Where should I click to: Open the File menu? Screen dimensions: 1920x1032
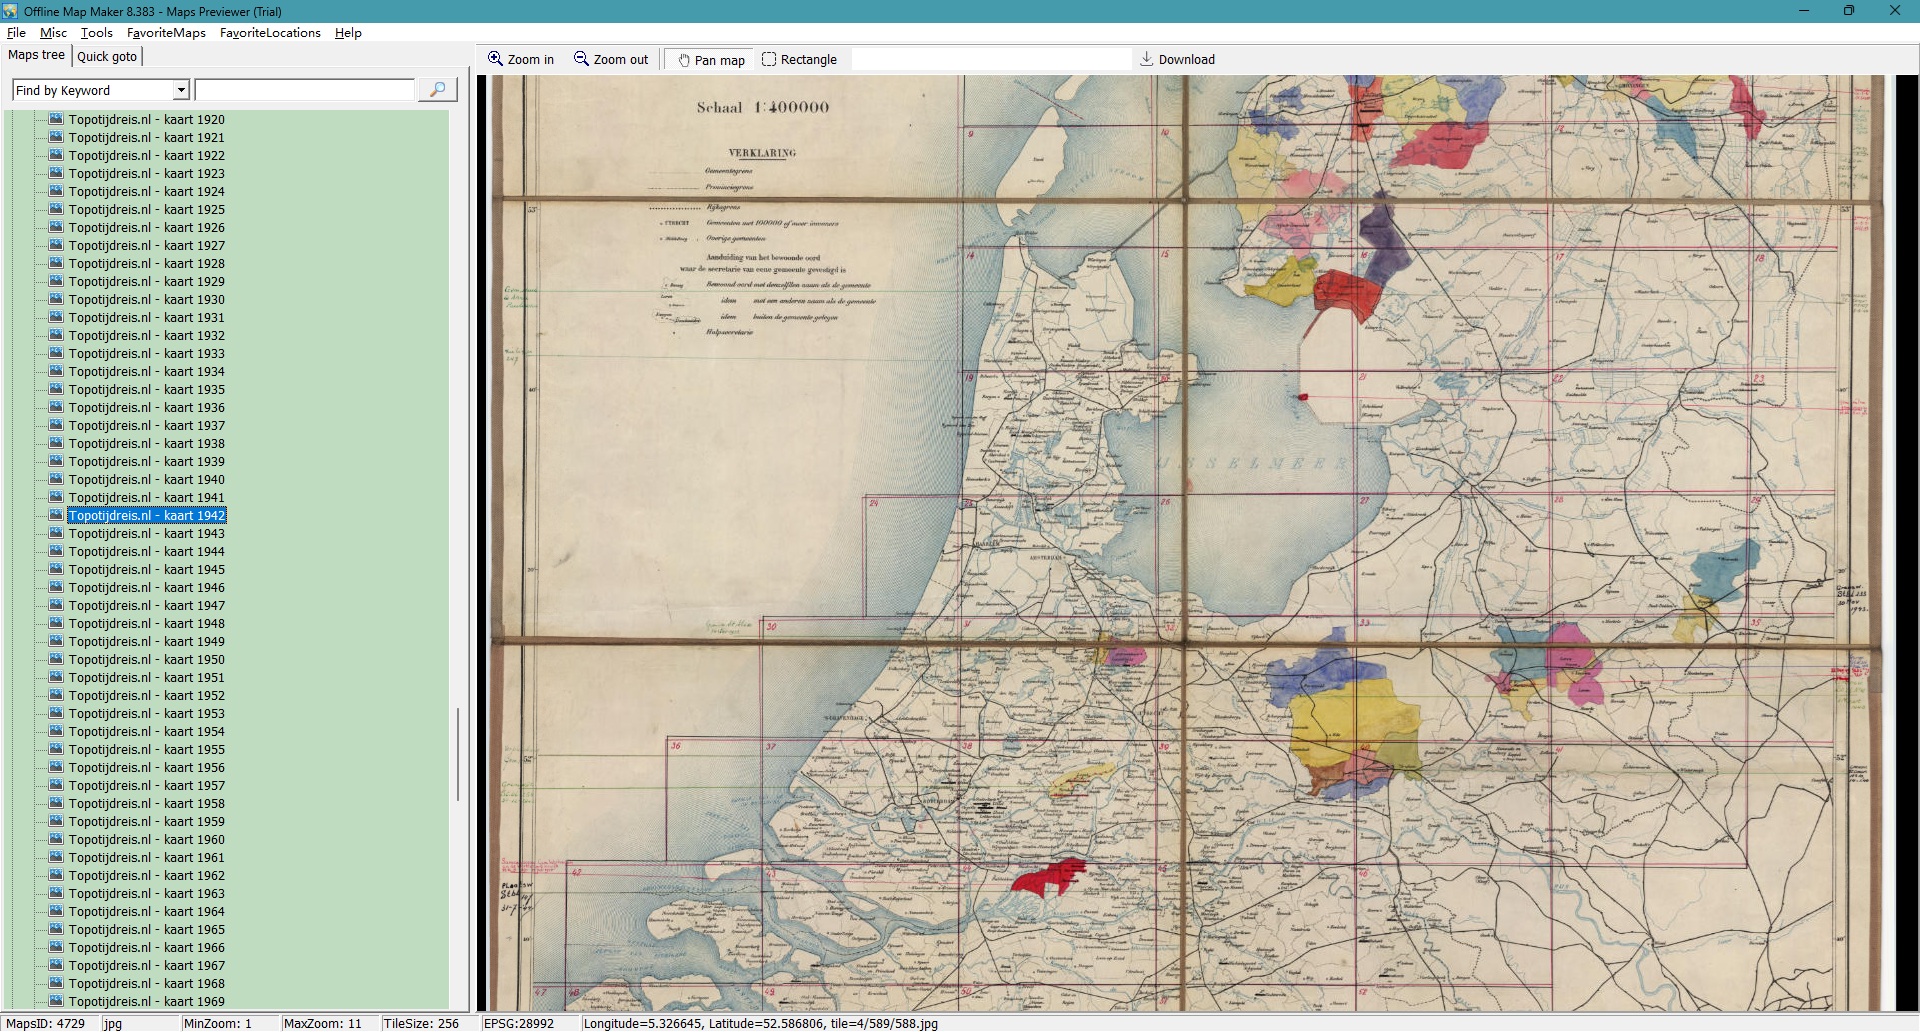[x=16, y=33]
